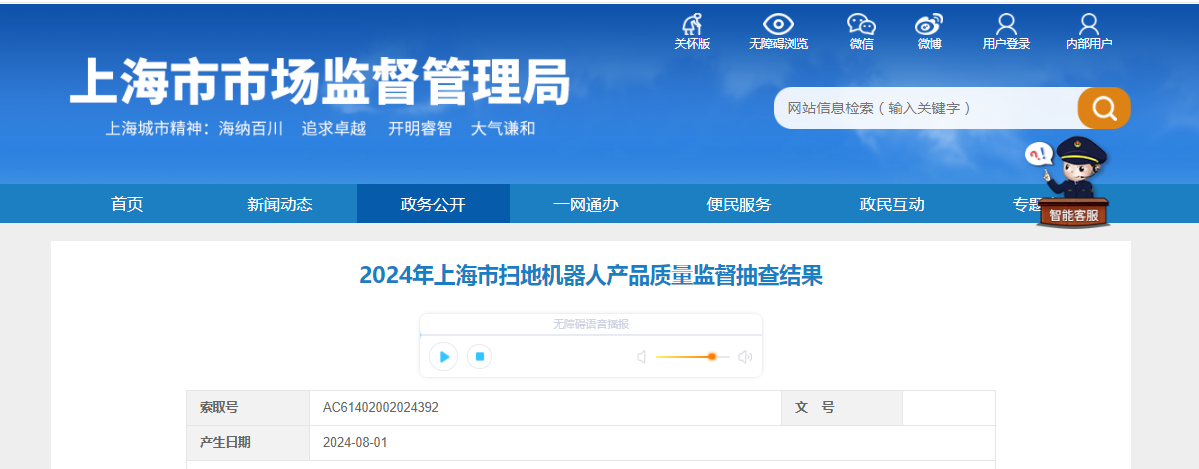This screenshot has width=1199, height=469.
Task: Play the accessibility voice broadcast
Action: coord(444,357)
